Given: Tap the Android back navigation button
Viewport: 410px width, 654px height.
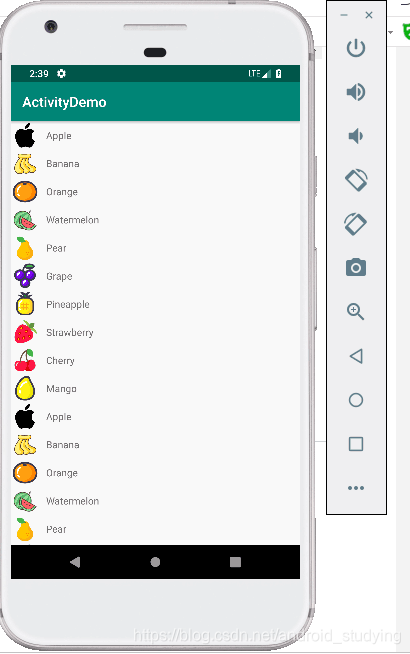Looking at the screenshot, I should coord(75,562).
